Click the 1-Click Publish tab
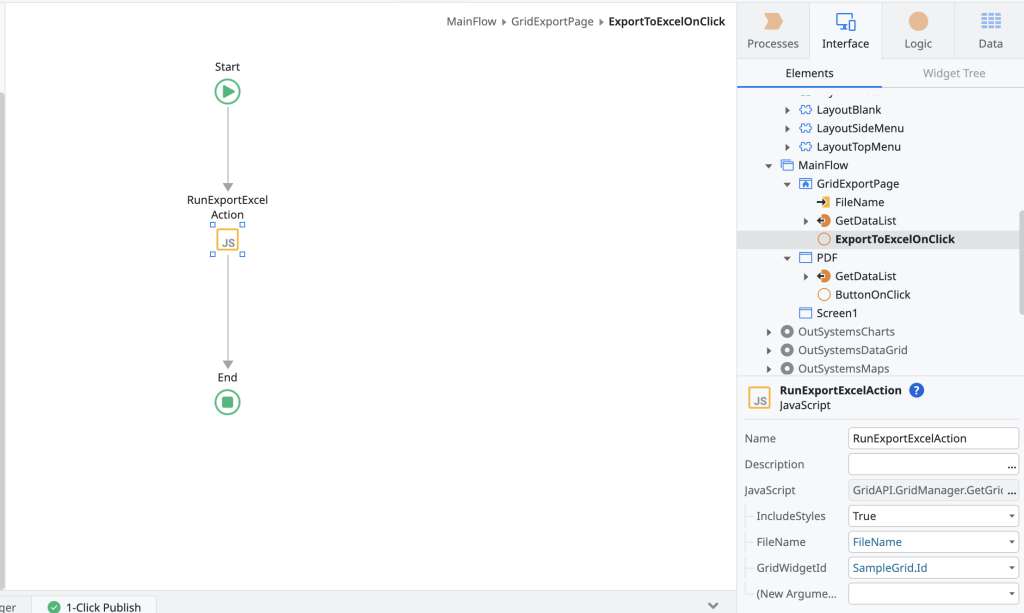 coord(95,606)
